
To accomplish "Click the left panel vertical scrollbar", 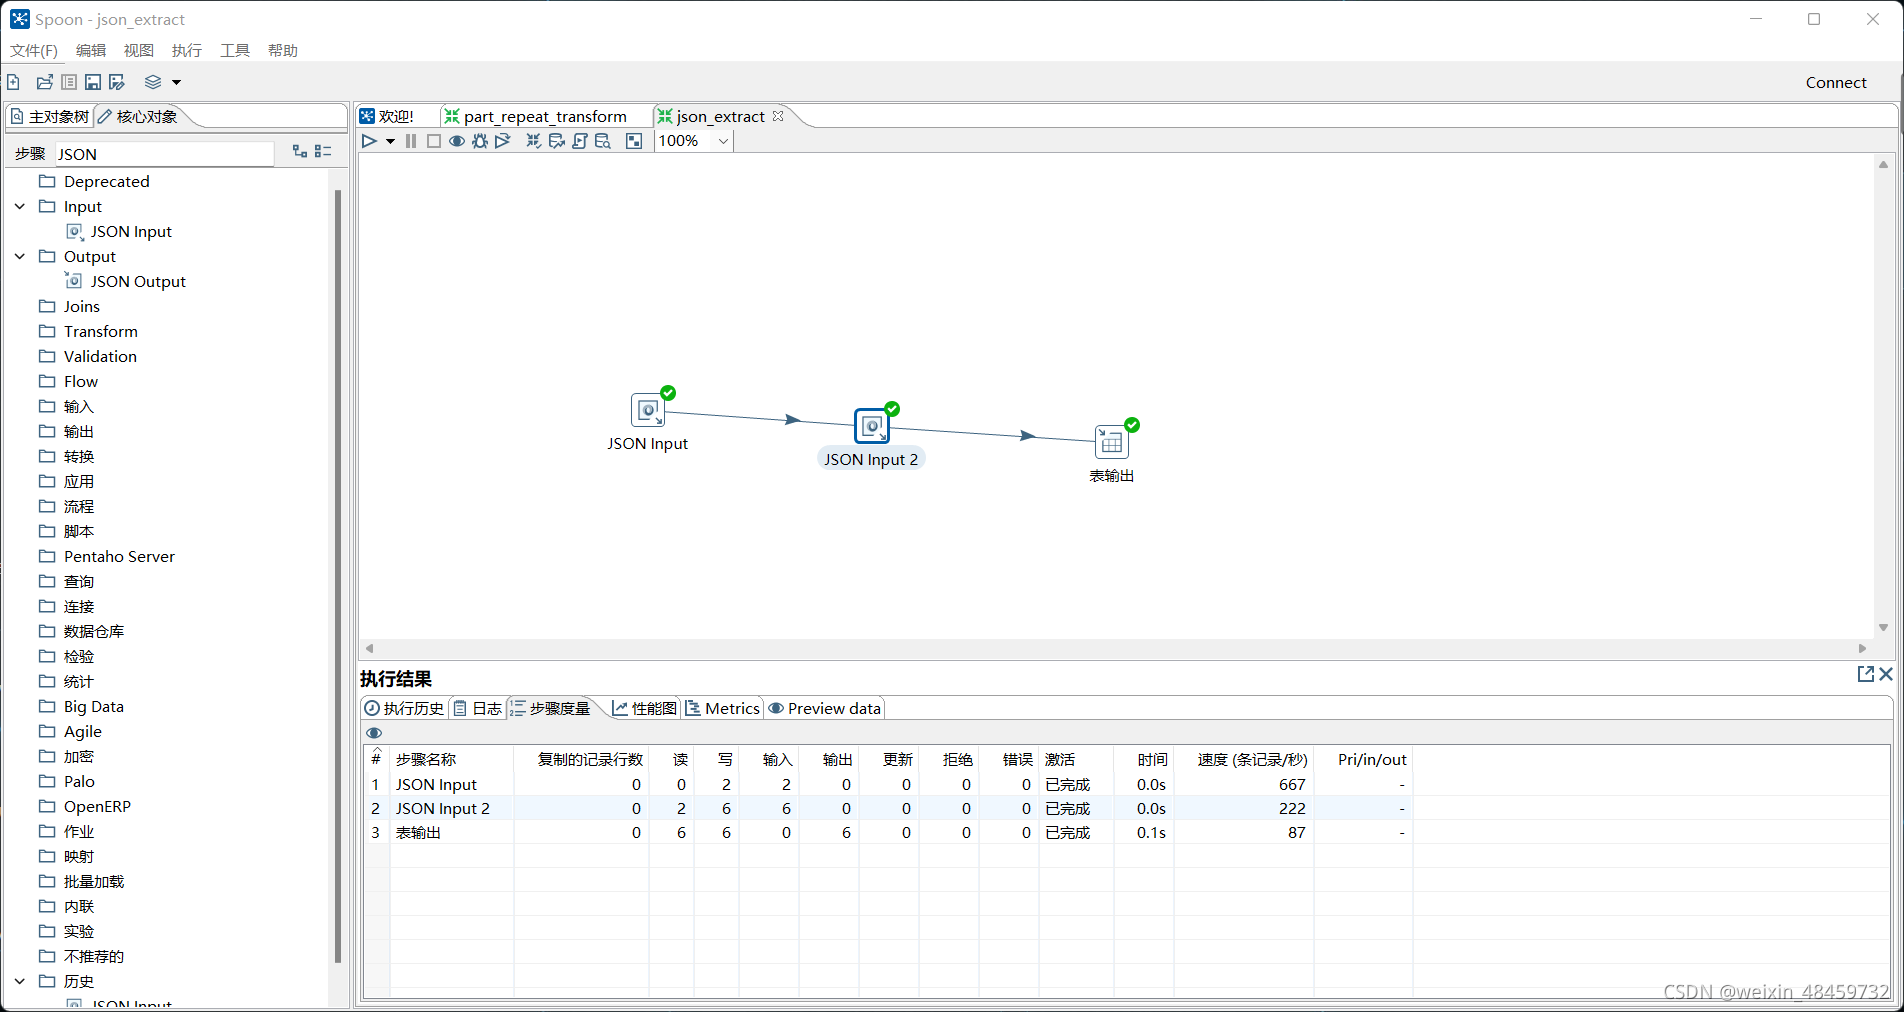I will [338, 575].
